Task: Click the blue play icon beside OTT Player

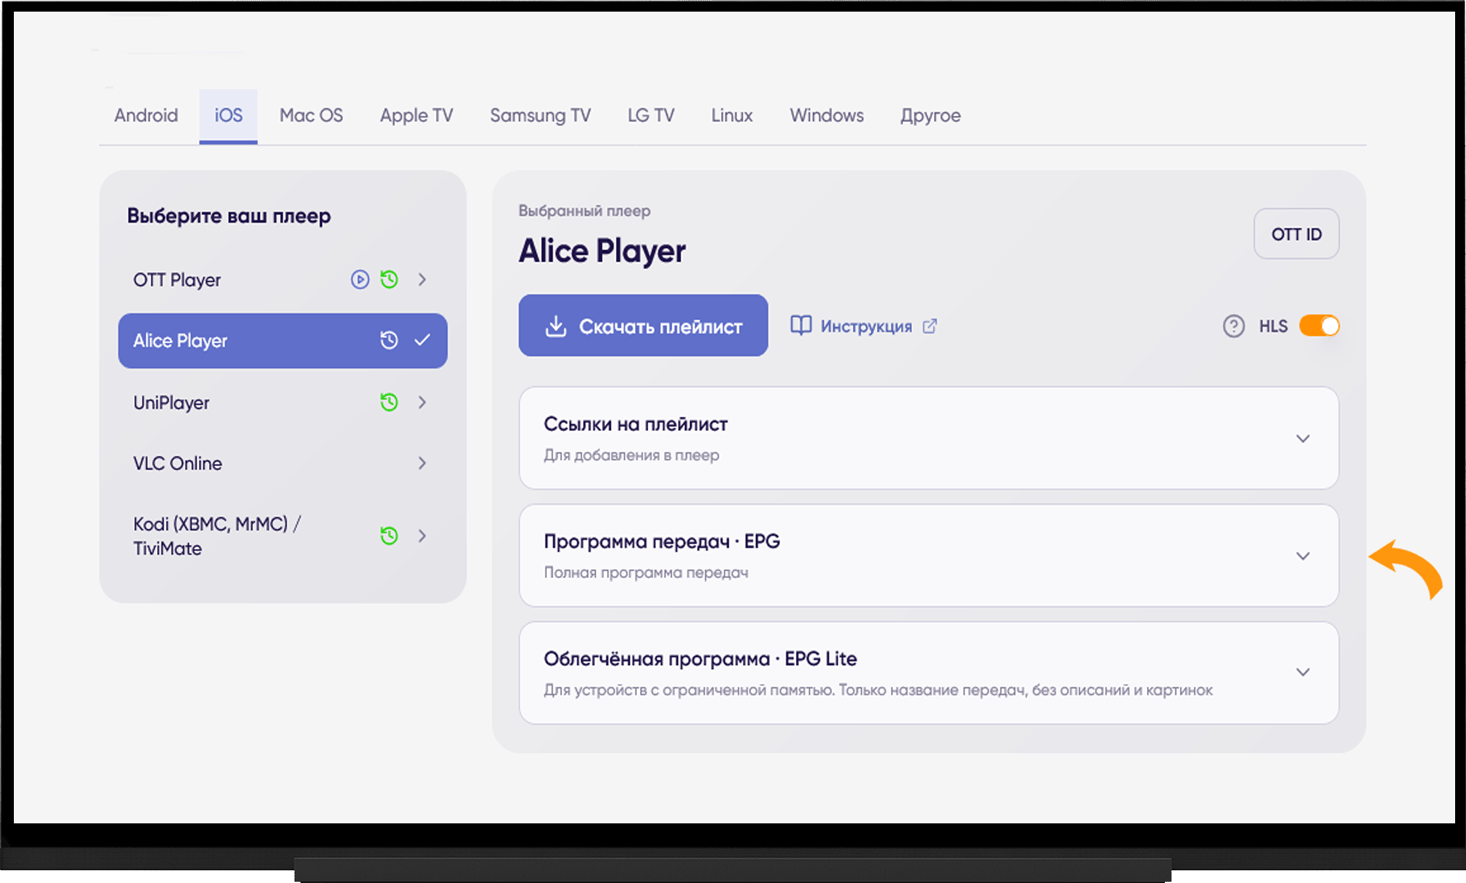Action: [360, 280]
